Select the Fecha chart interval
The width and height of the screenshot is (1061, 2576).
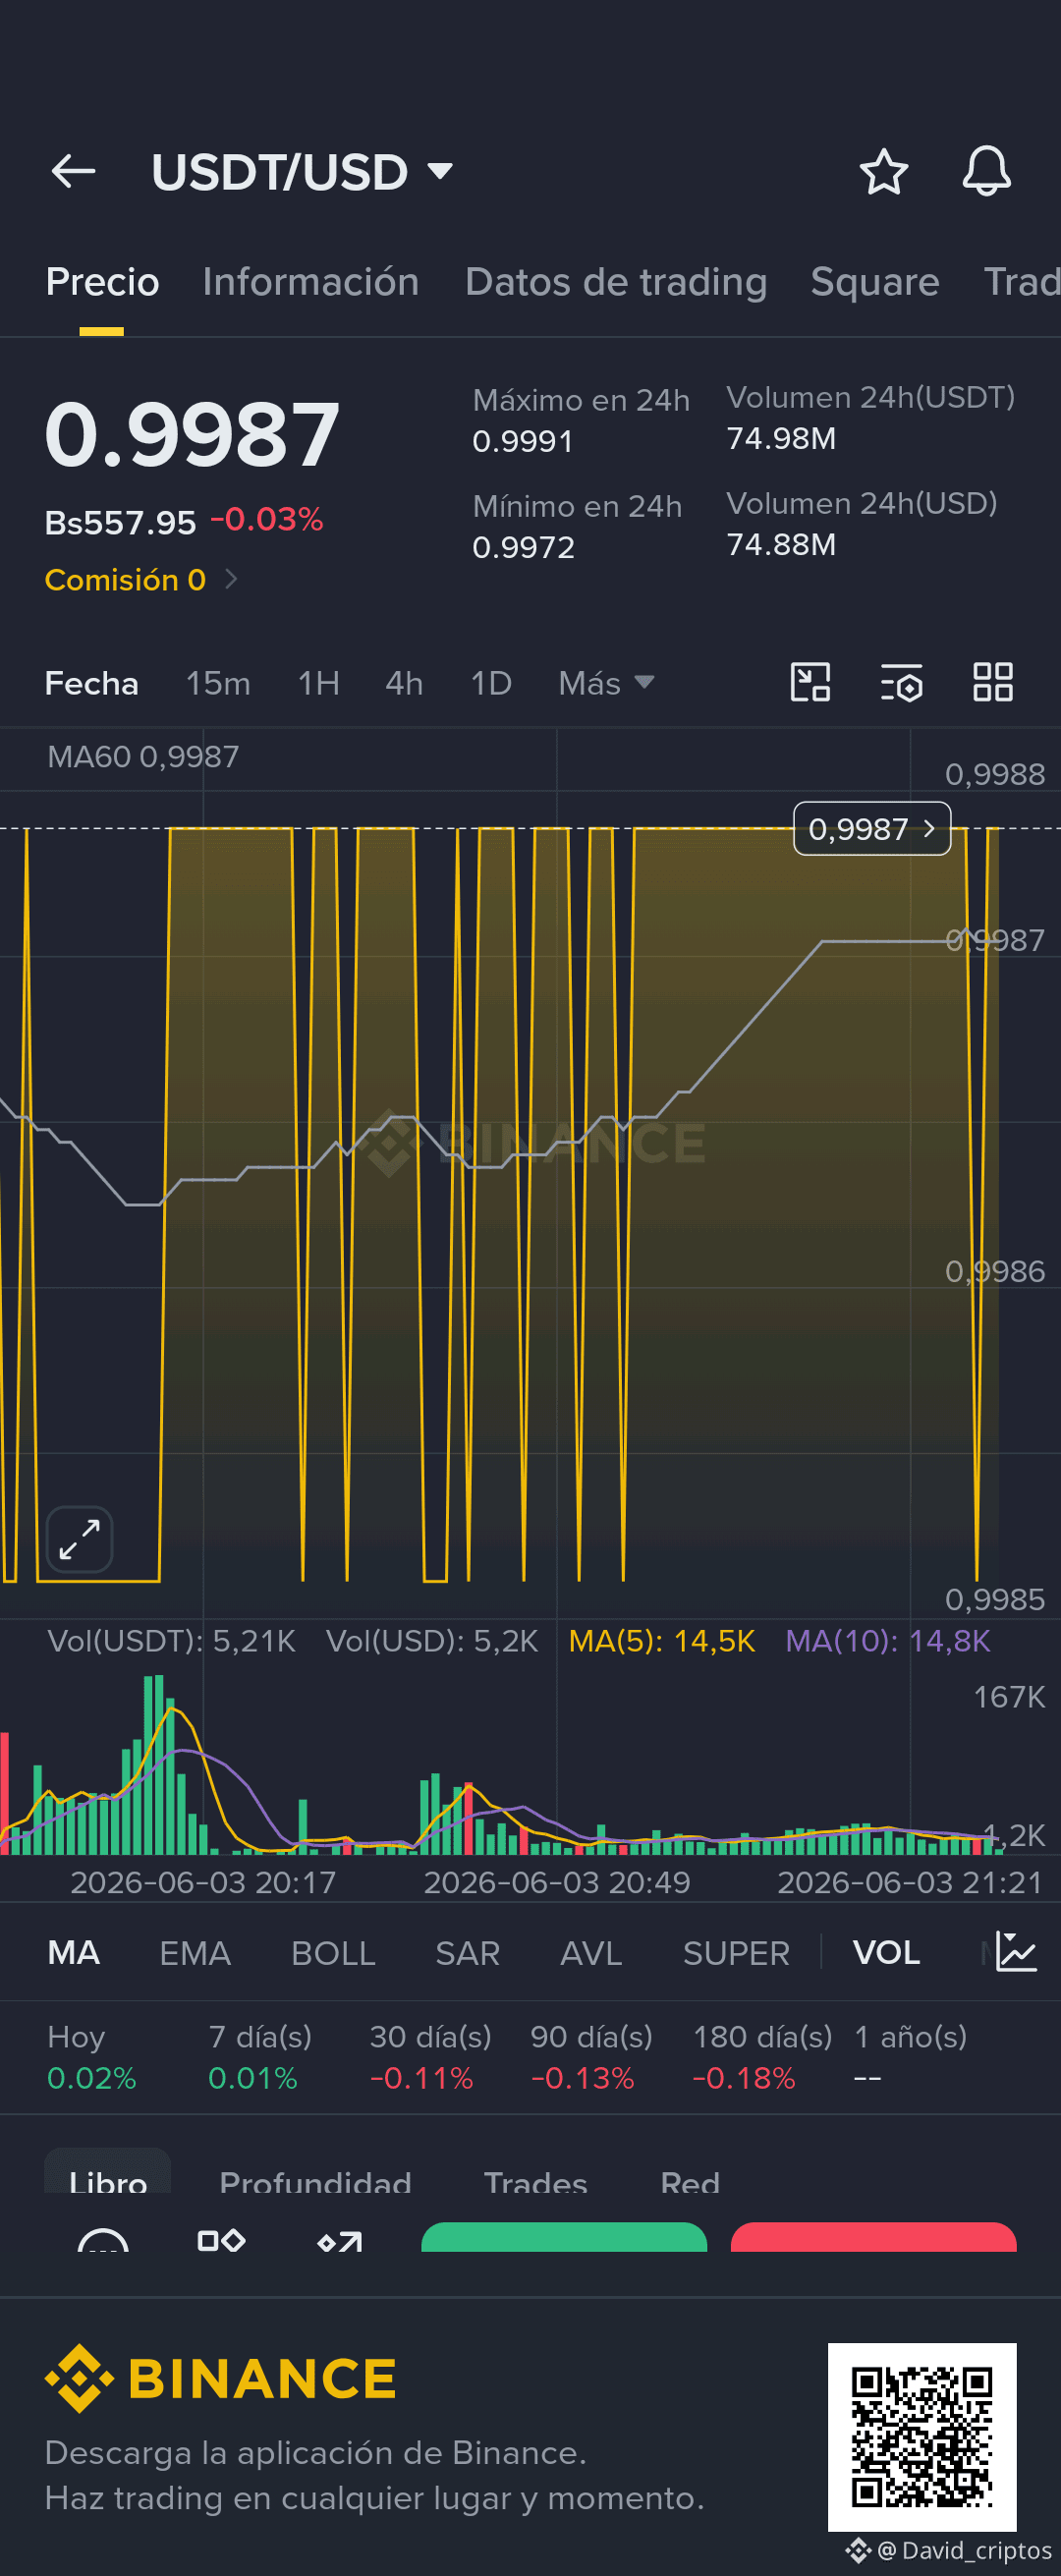(x=92, y=684)
